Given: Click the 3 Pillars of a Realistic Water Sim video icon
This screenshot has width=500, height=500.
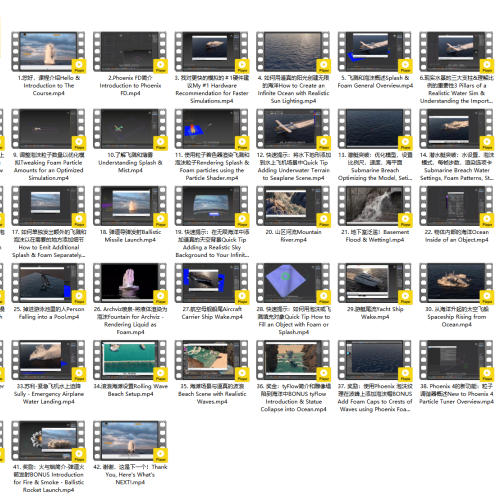Looking at the screenshot, I should coord(457,52).
